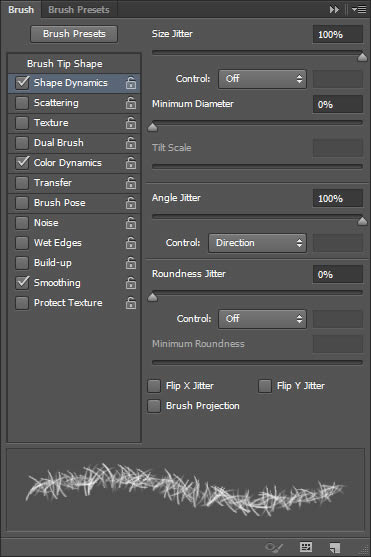Click the Roundness Jitter slider handle
Viewport: 371px width, 557px height.
click(x=152, y=297)
